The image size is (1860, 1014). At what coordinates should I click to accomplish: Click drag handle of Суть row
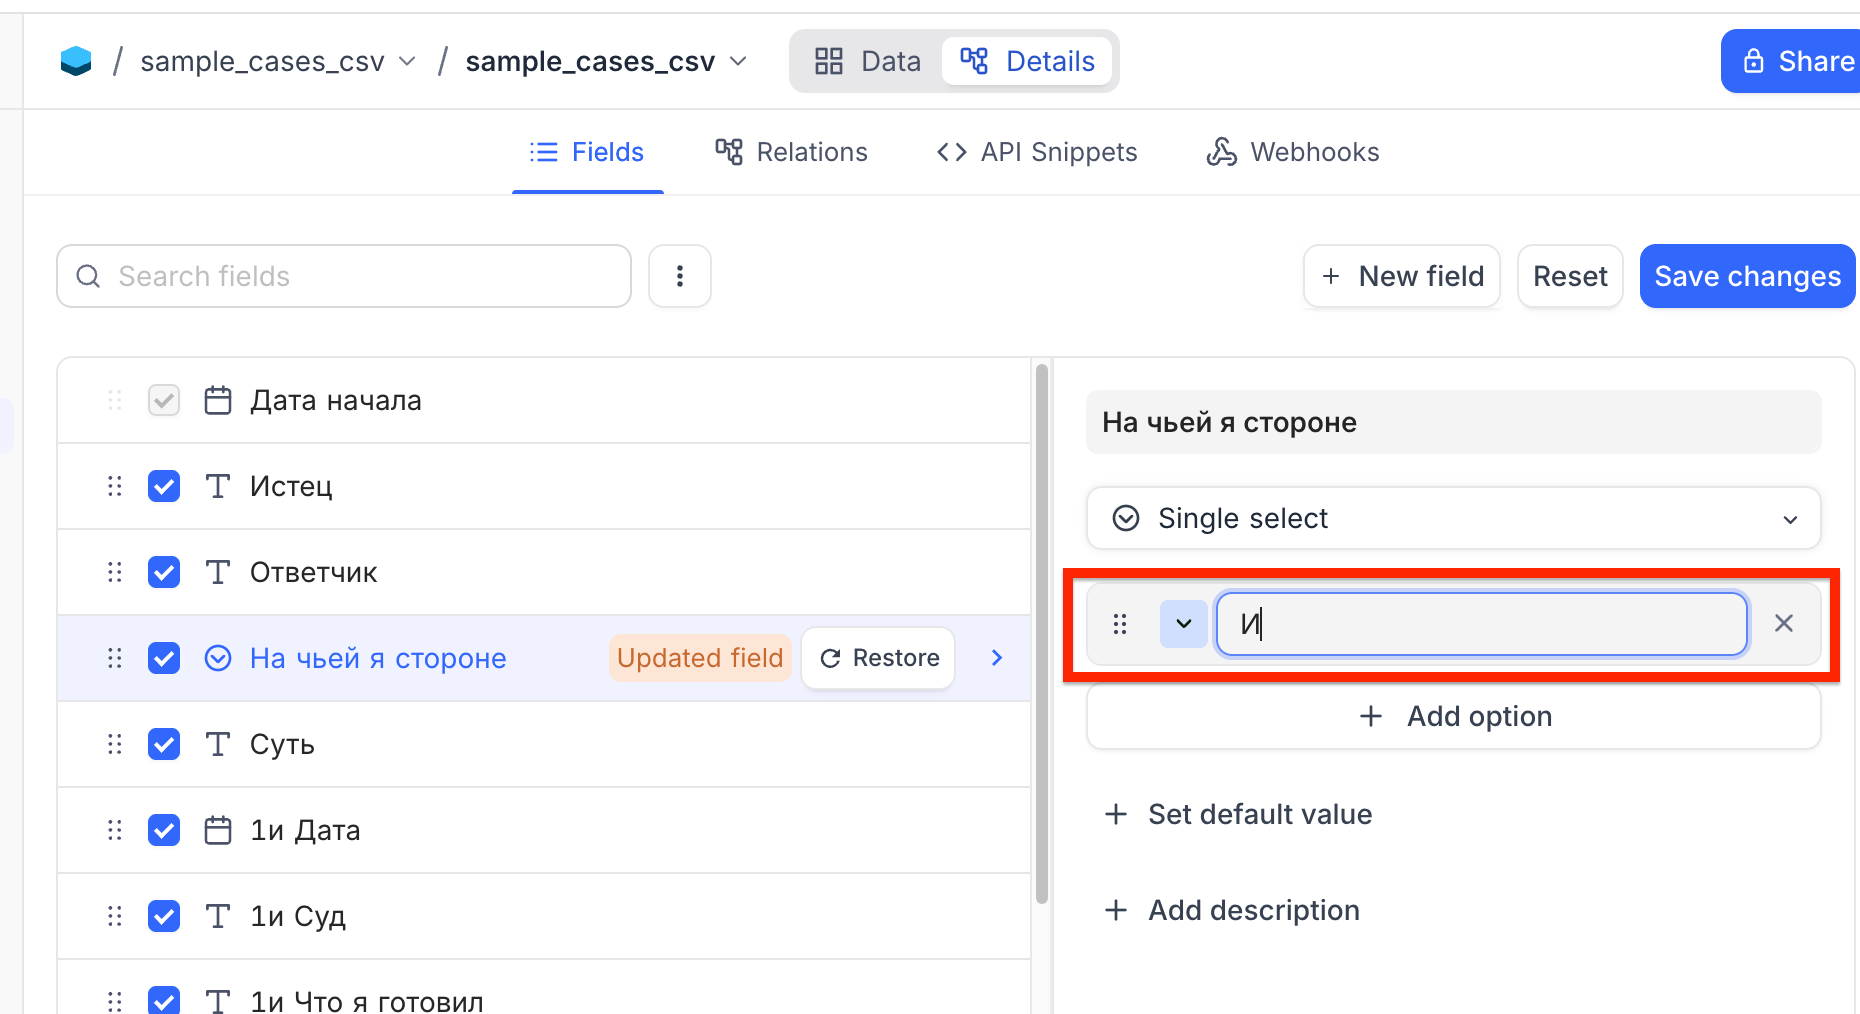(115, 744)
